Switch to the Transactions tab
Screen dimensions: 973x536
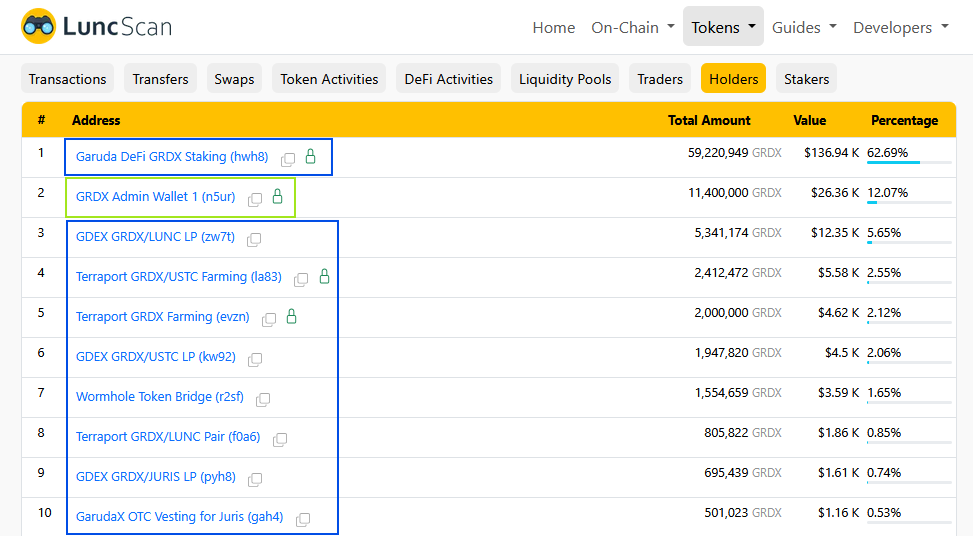pos(68,79)
